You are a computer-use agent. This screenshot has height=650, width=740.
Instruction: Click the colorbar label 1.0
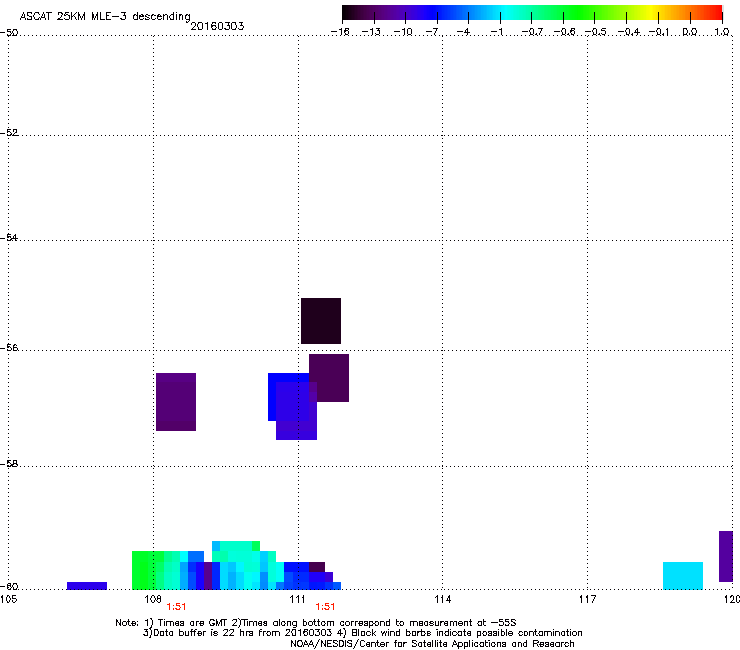coord(722,32)
